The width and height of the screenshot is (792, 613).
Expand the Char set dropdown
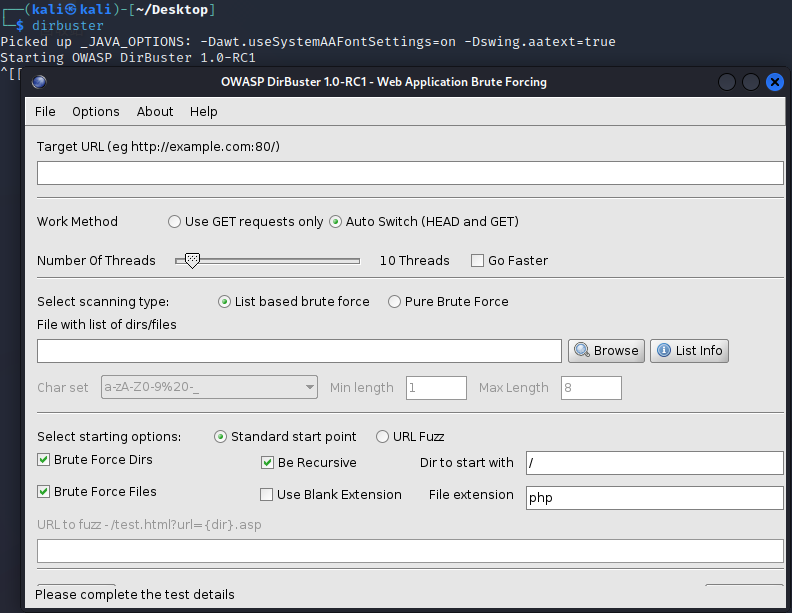309,388
